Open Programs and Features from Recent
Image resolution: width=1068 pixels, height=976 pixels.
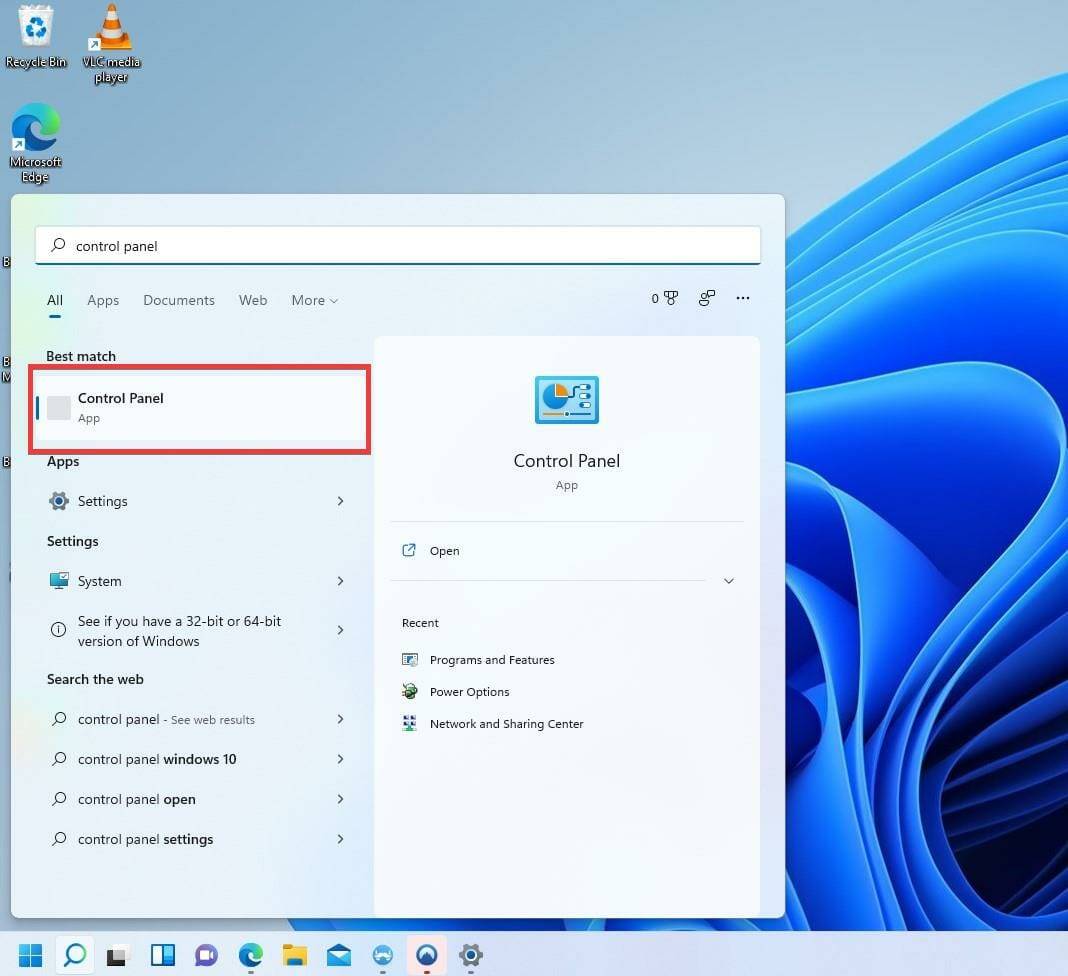492,659
